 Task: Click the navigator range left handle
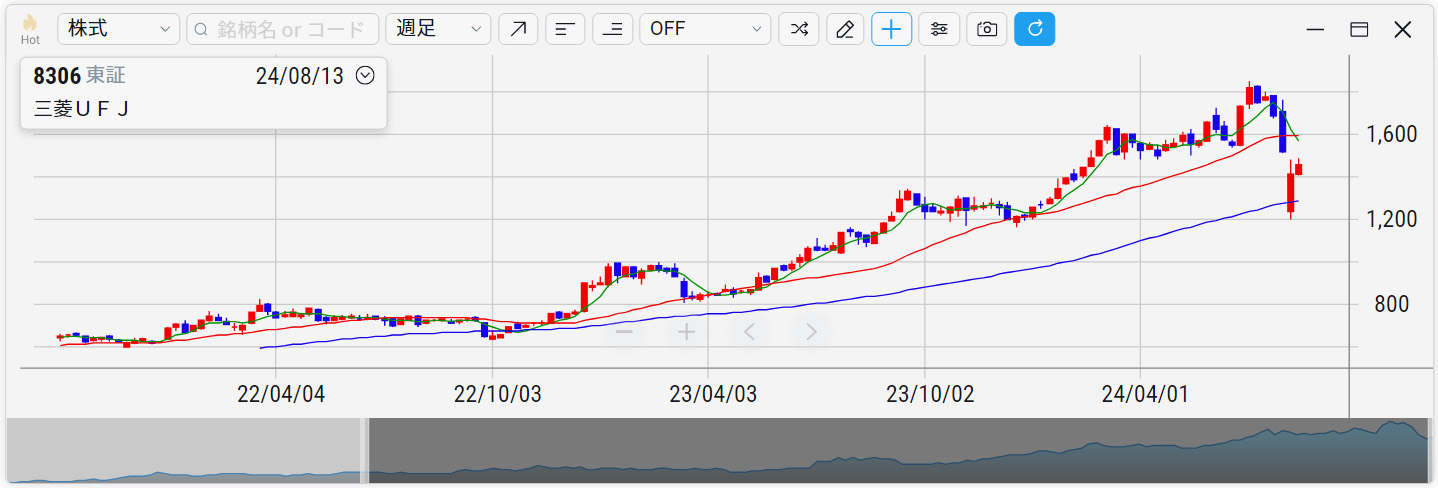pyautogui.click(x=365, y=451)
